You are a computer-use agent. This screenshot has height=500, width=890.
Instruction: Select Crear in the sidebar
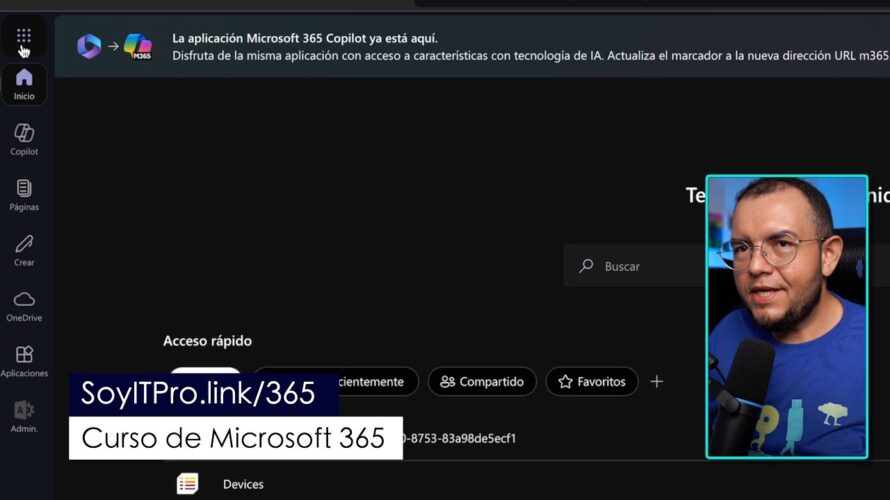(x=24, y=250)
